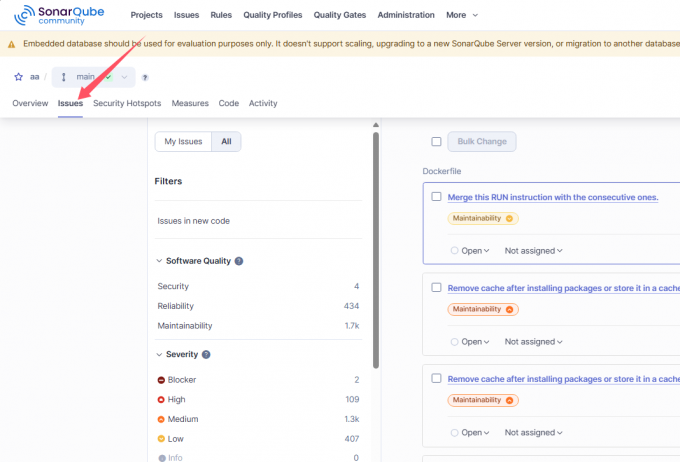Filter issues by Low severity
The height and width of the screenshot is (462, 680).
click(x=258, y=439)
